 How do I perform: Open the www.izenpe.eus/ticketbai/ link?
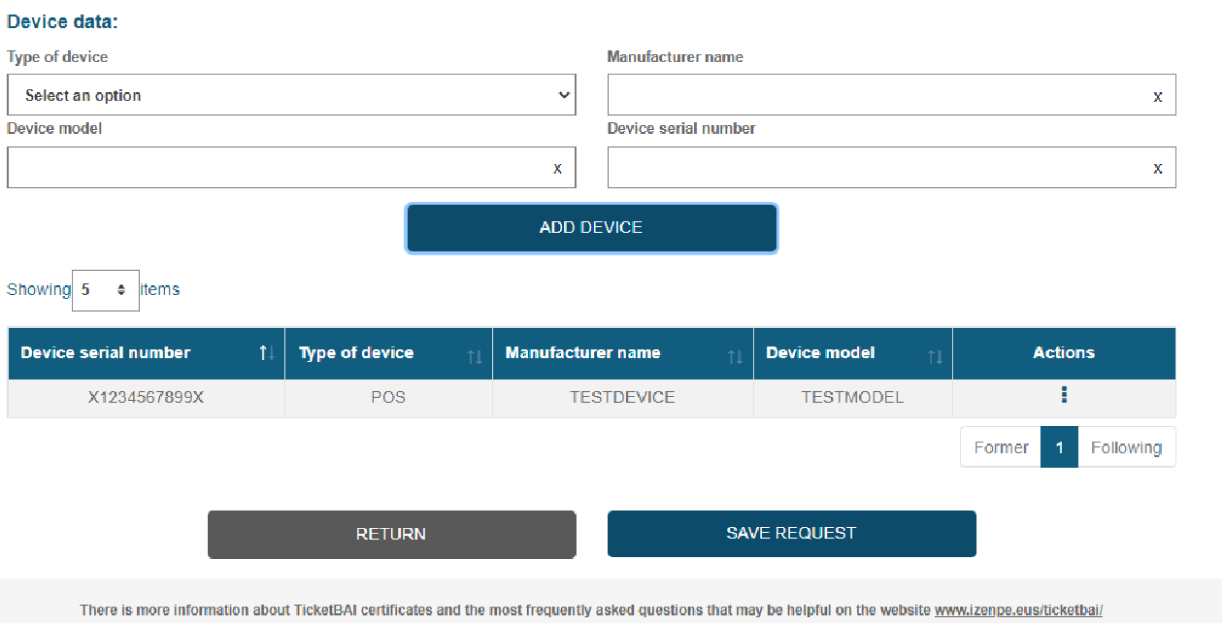coord(1018,610)
